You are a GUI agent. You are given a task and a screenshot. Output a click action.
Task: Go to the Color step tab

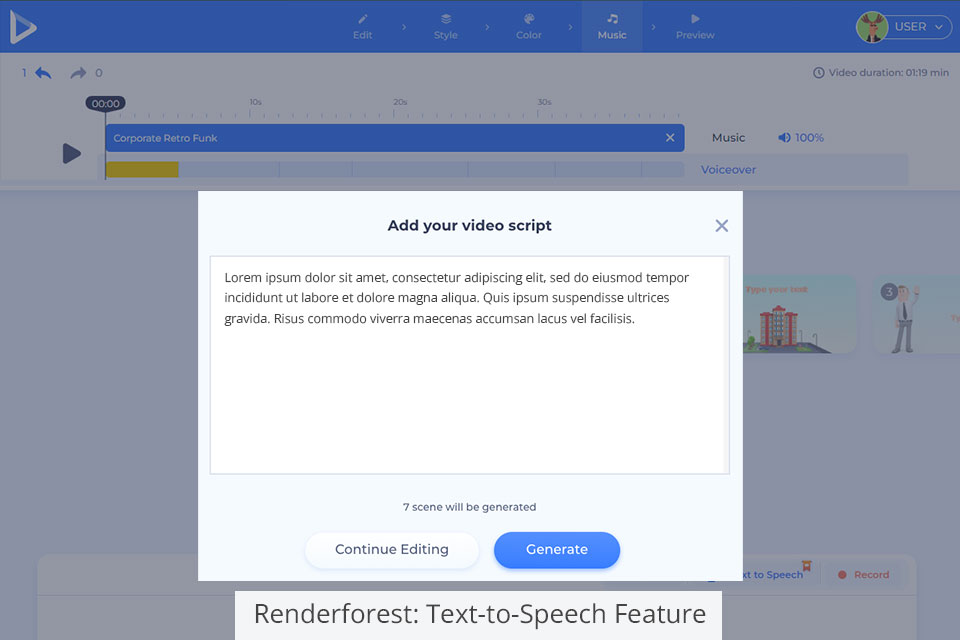[x=529, y=27]
